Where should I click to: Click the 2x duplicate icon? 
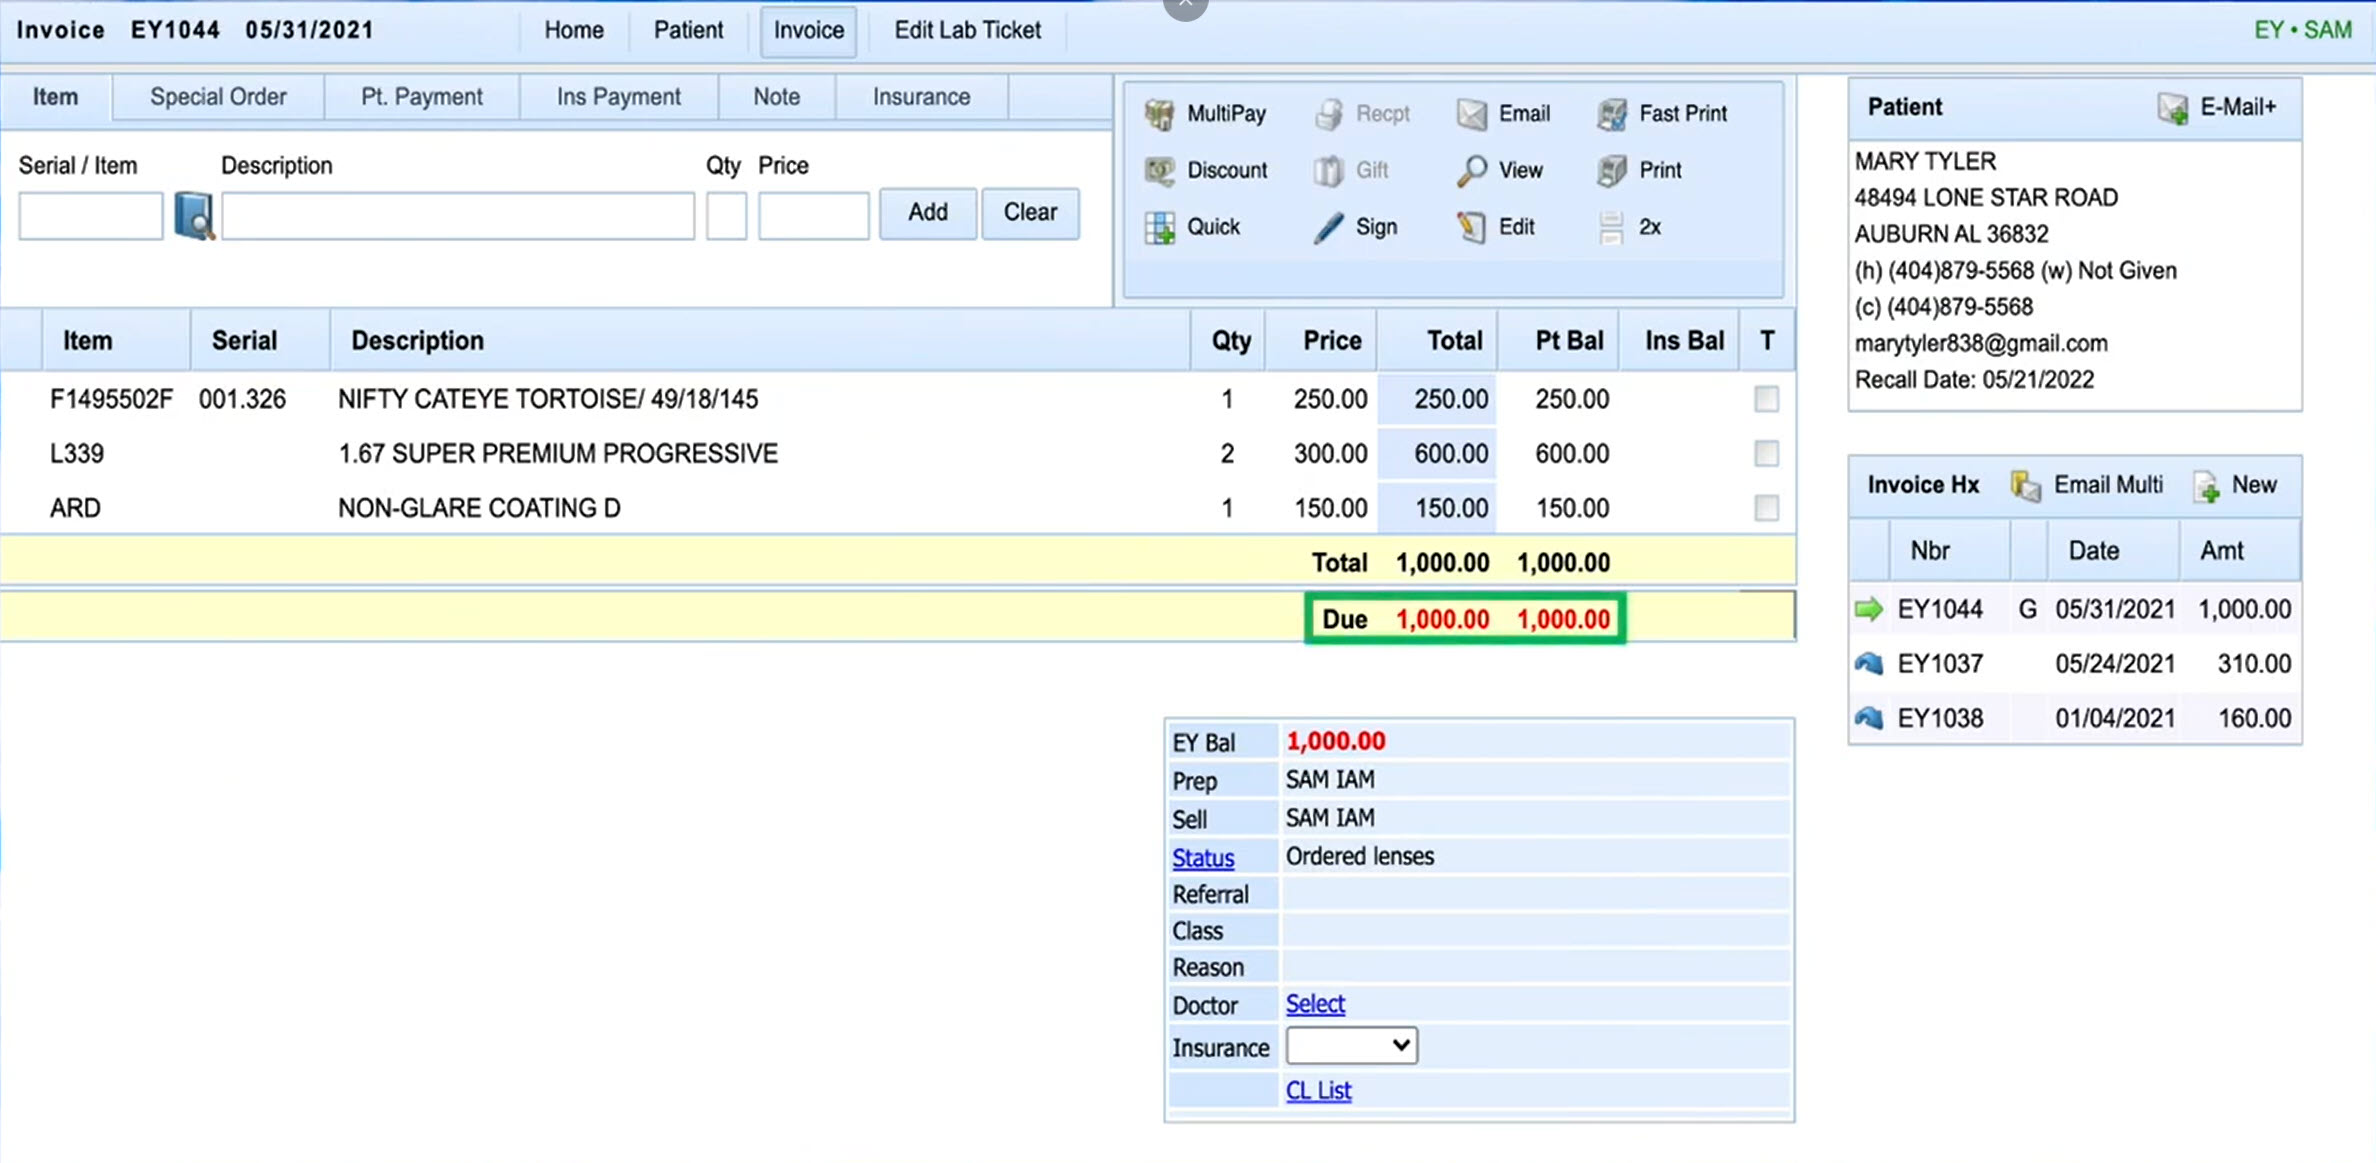[x=1610, y=227]
